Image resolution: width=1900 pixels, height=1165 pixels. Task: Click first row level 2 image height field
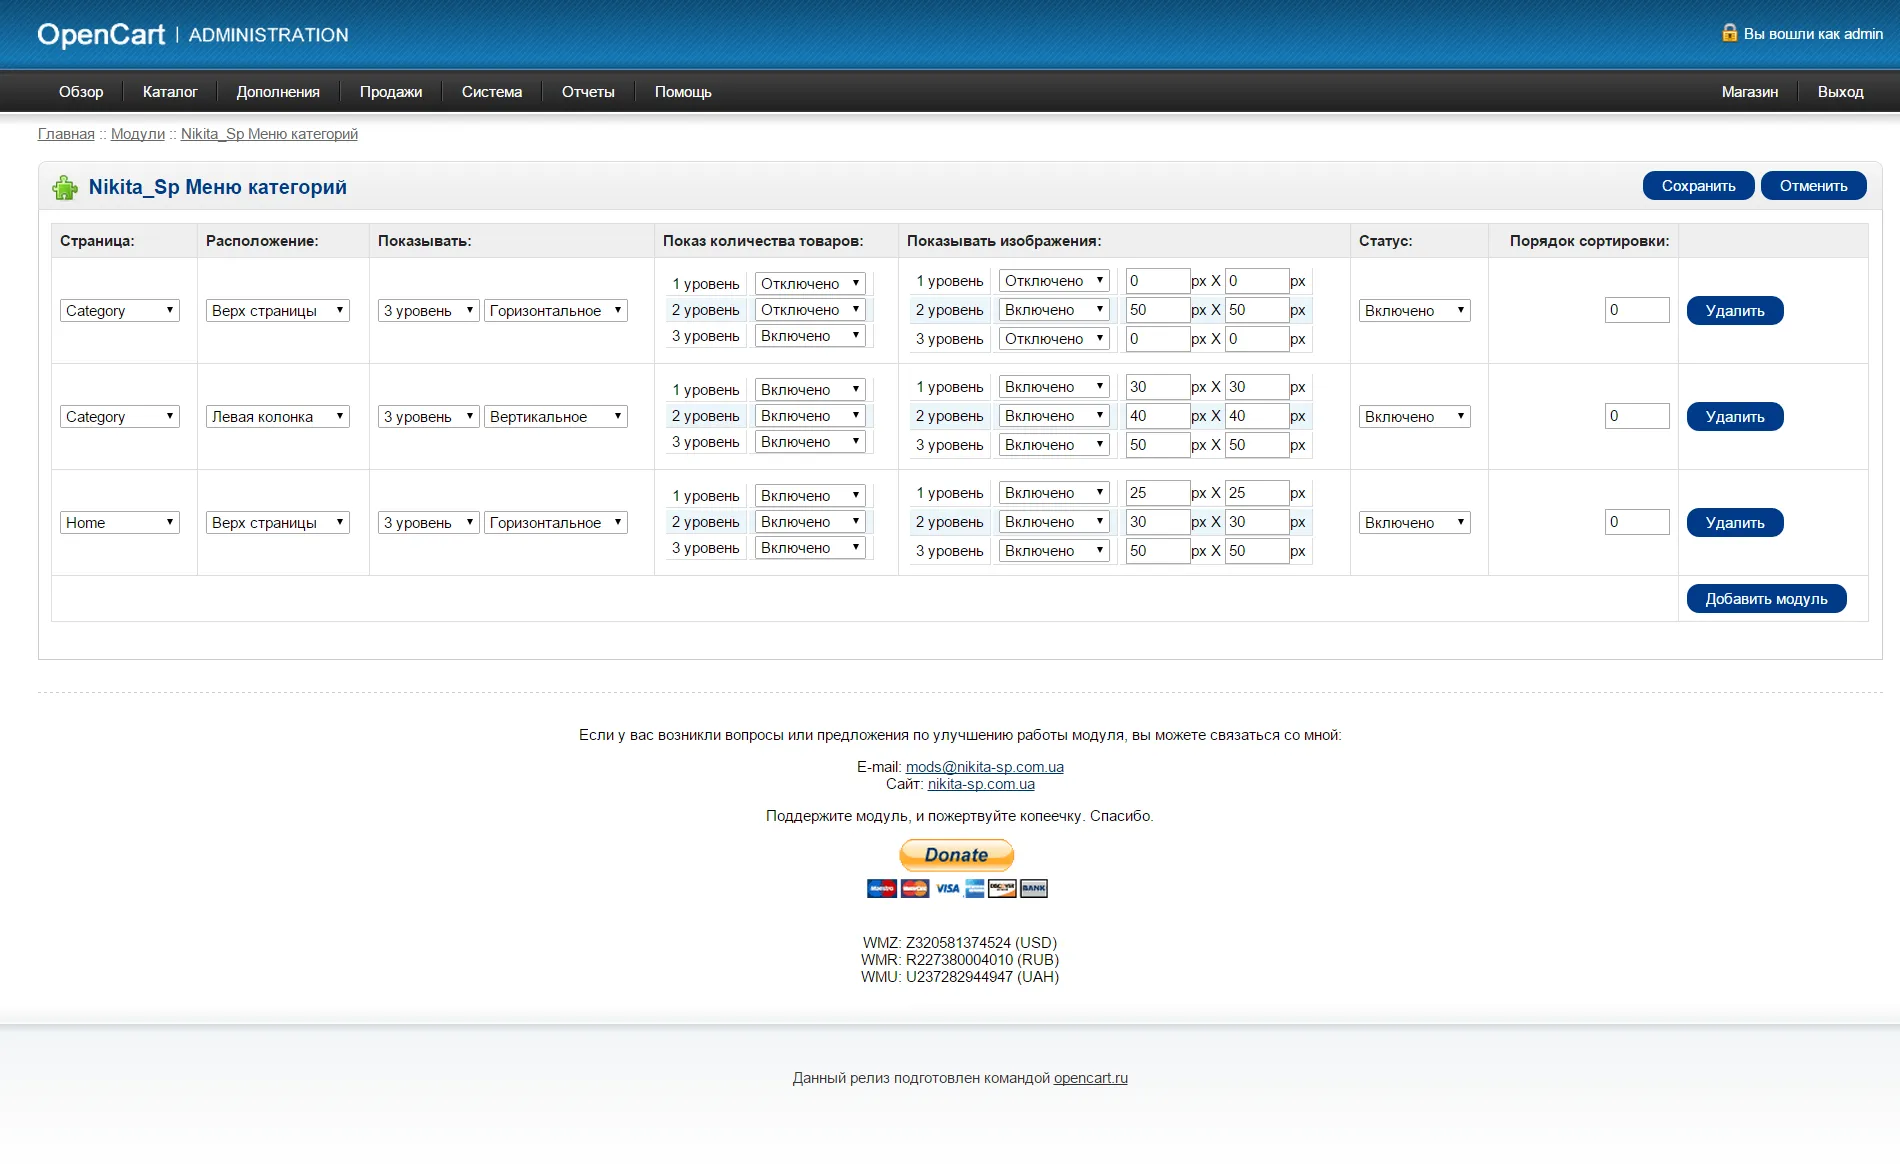pyautogui.click(x=1257, y=310)
